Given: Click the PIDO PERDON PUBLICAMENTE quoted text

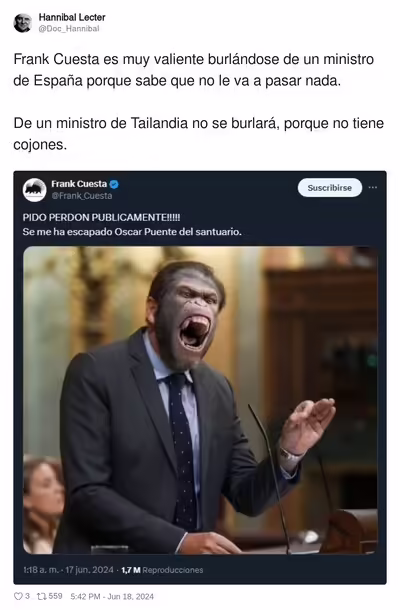Looking at the screenshot, I should pyautogui.click(x=101, y=217).
